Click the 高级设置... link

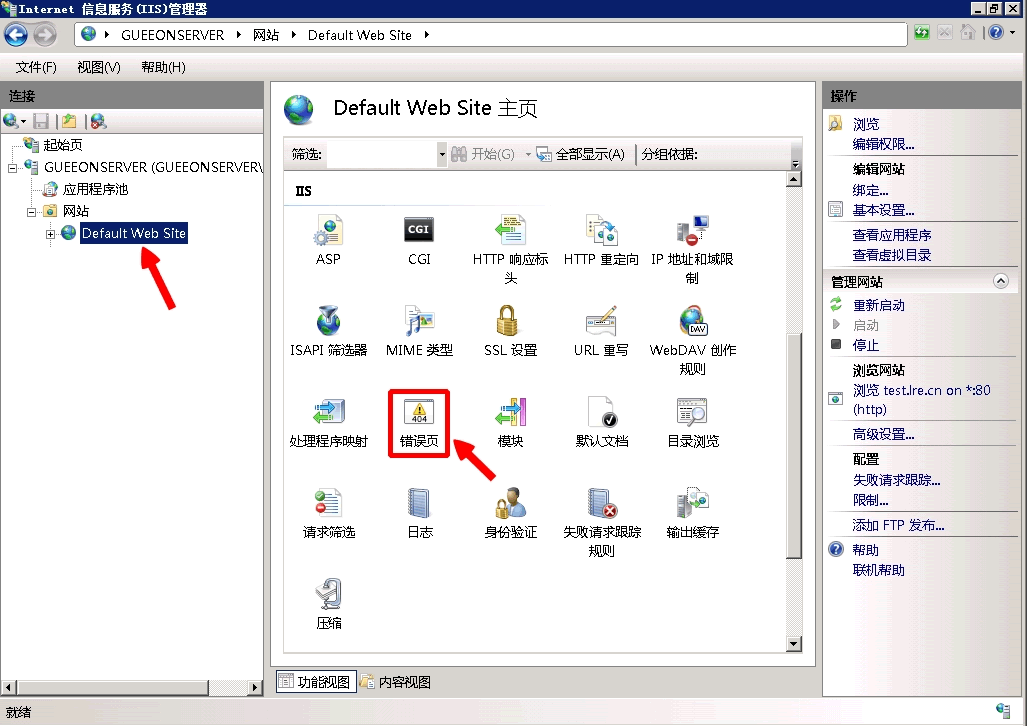click(x=883, y=434)
